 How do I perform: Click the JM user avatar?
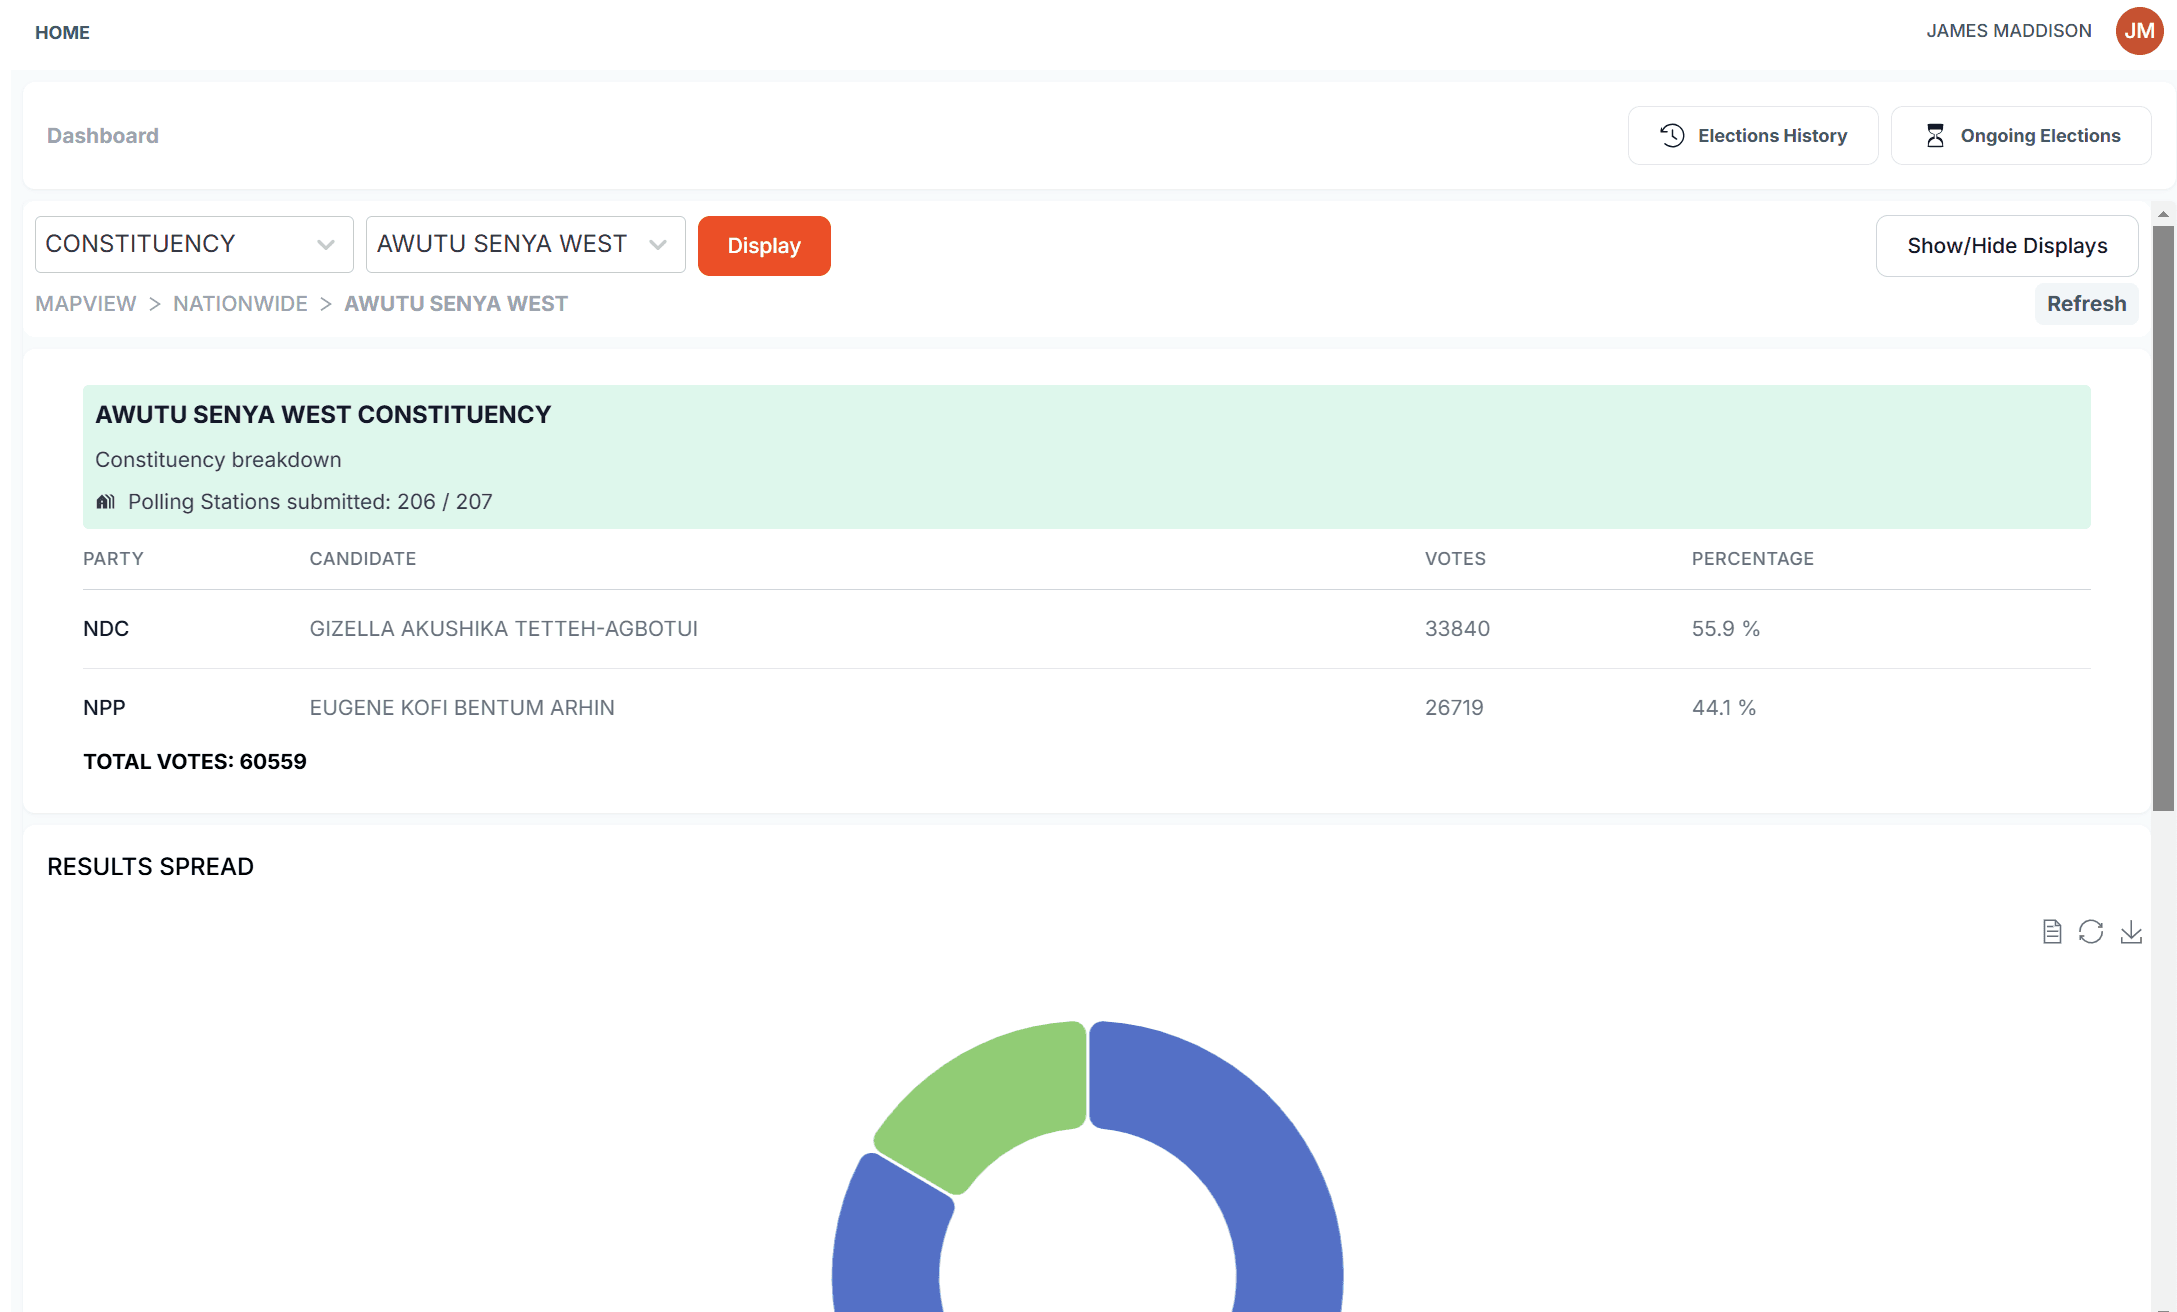pos(2139,31)
